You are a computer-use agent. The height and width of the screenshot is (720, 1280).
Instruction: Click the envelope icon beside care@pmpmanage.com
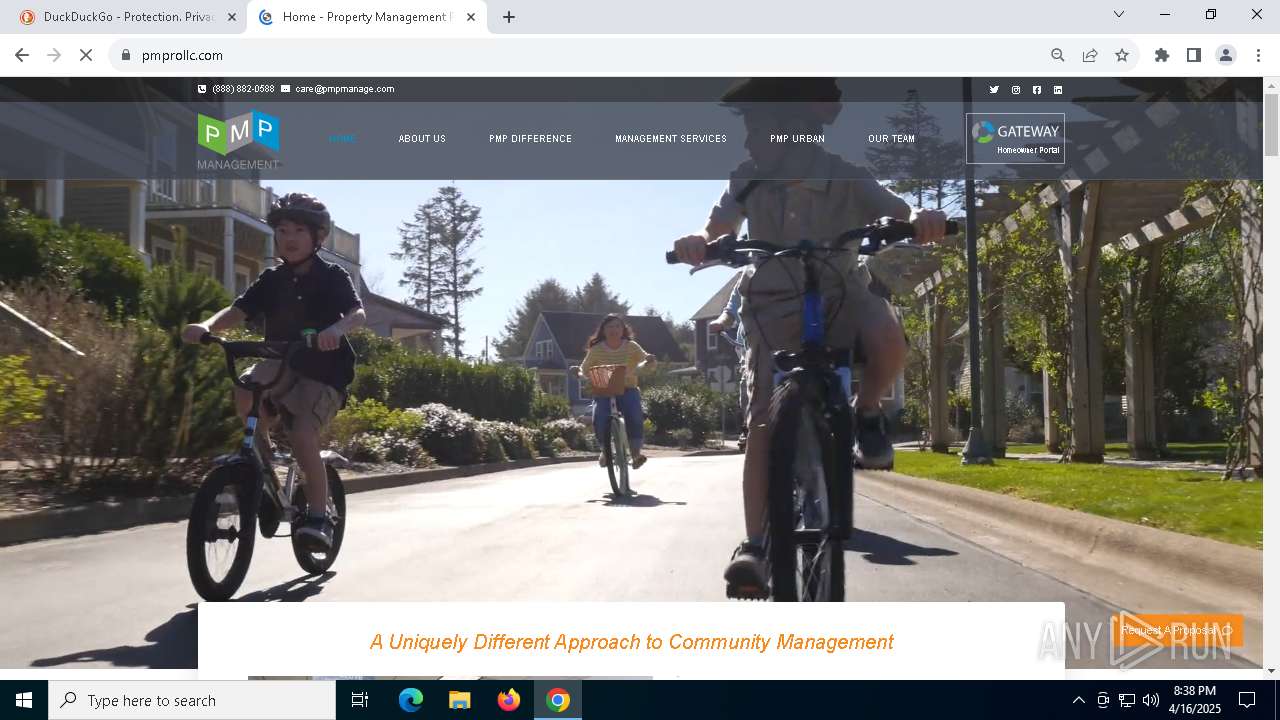[285, 89]
